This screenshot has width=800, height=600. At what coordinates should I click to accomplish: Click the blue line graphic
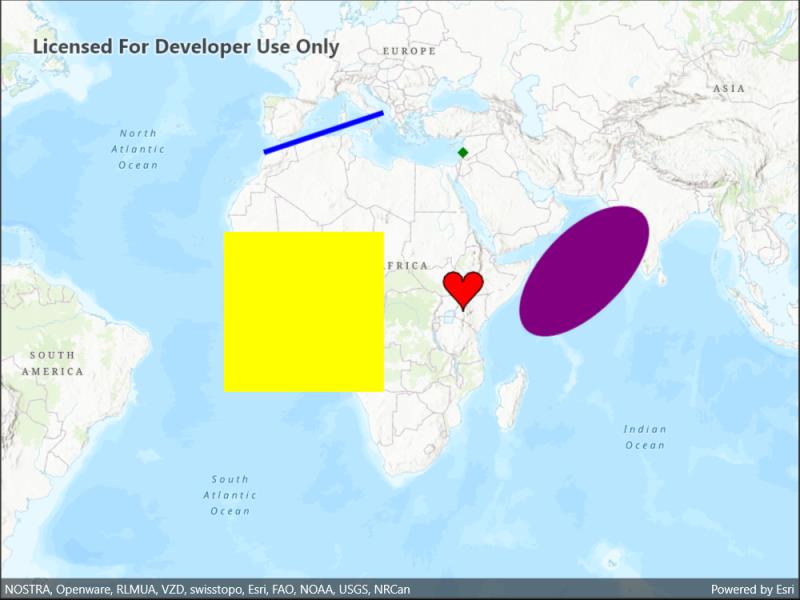tap(323, 132)
